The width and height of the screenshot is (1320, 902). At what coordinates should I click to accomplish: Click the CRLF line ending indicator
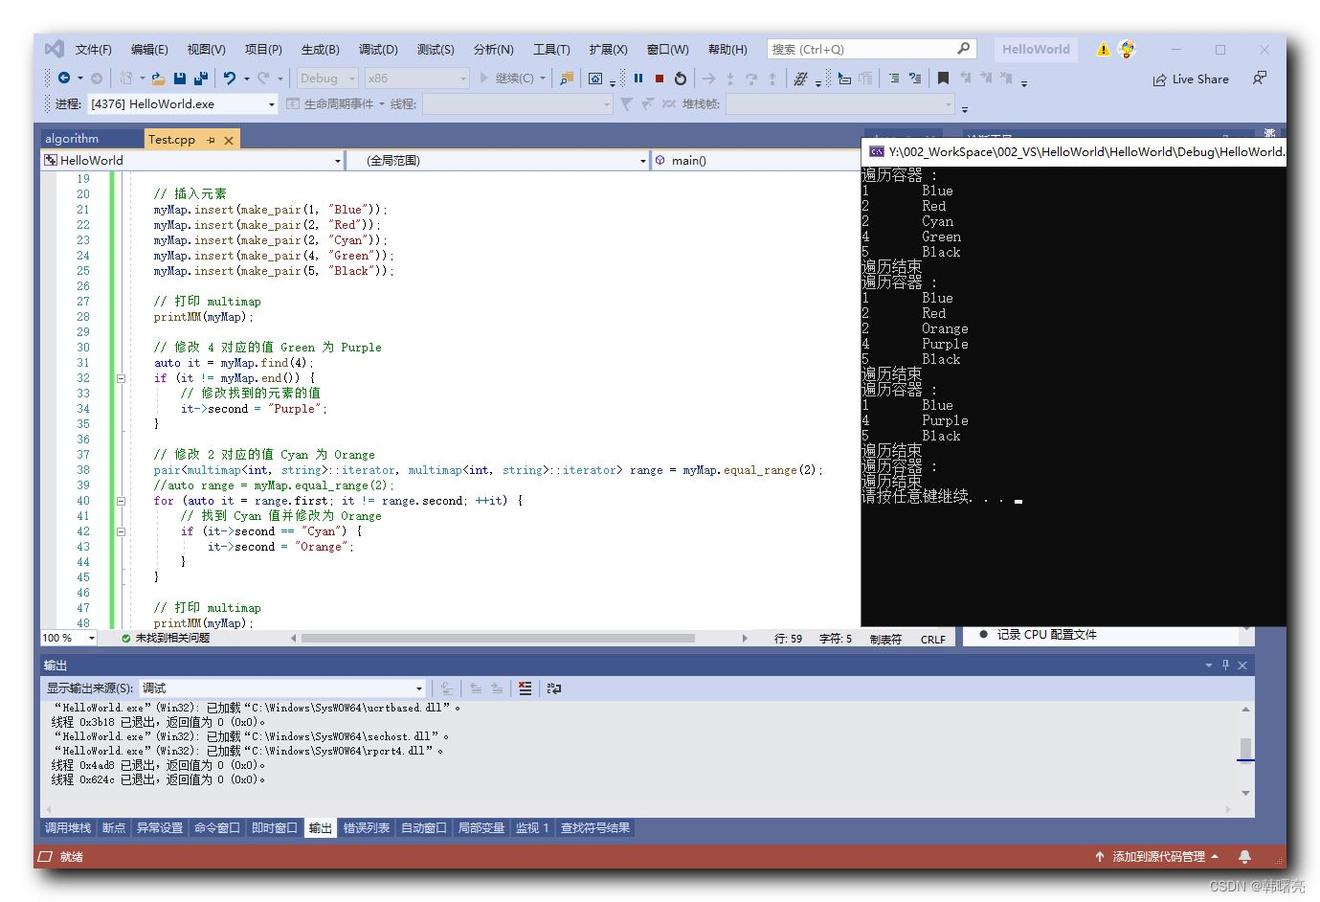coord(933,639)
